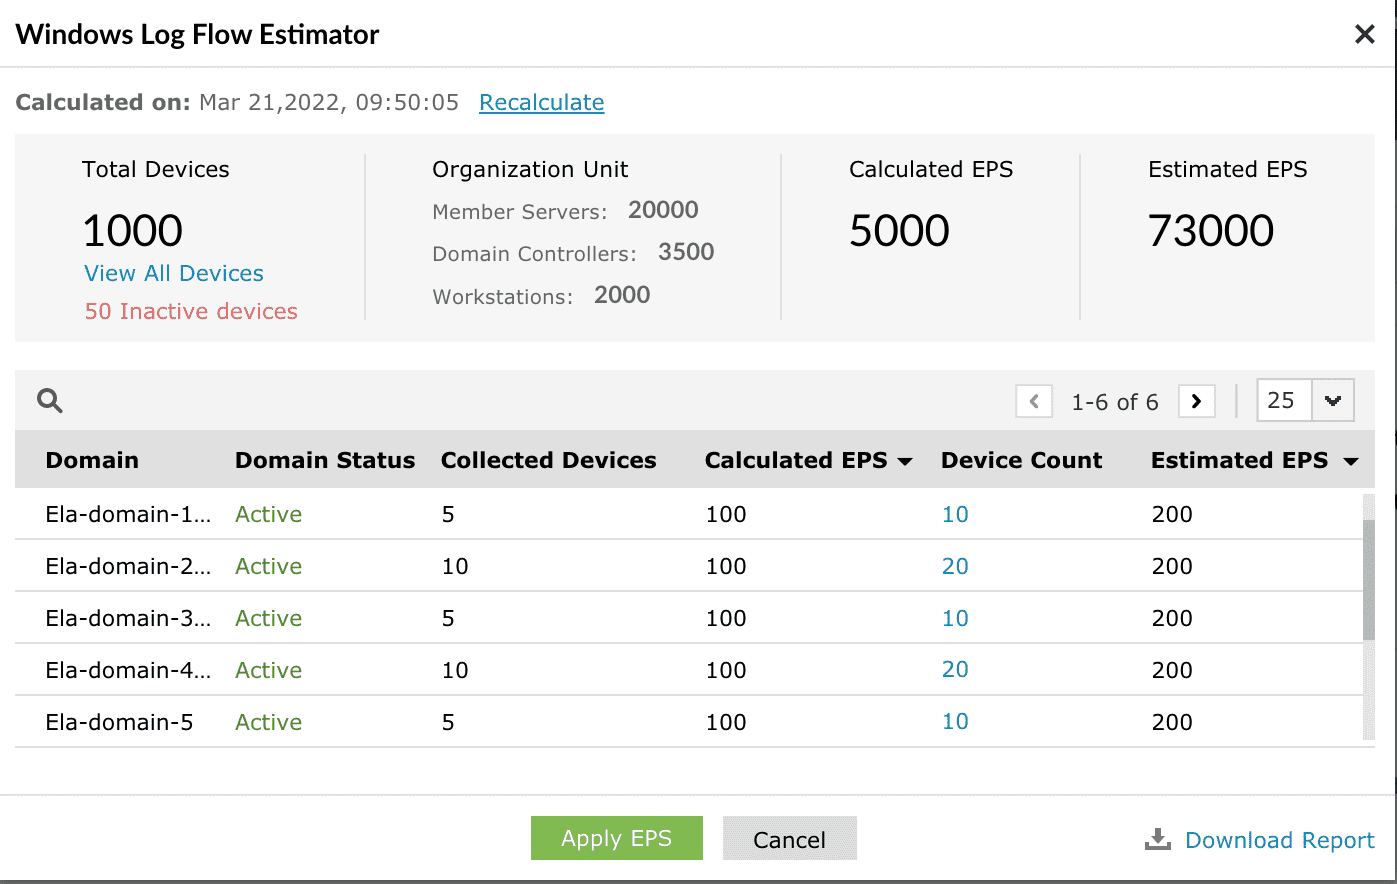Click the Domain column header
Viewport: 1397px width, 884px height.
[x=92, y=460]
